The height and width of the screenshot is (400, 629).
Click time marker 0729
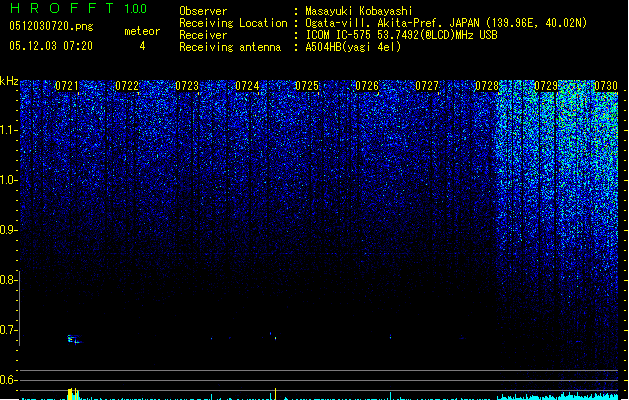[x=546, y=86]
